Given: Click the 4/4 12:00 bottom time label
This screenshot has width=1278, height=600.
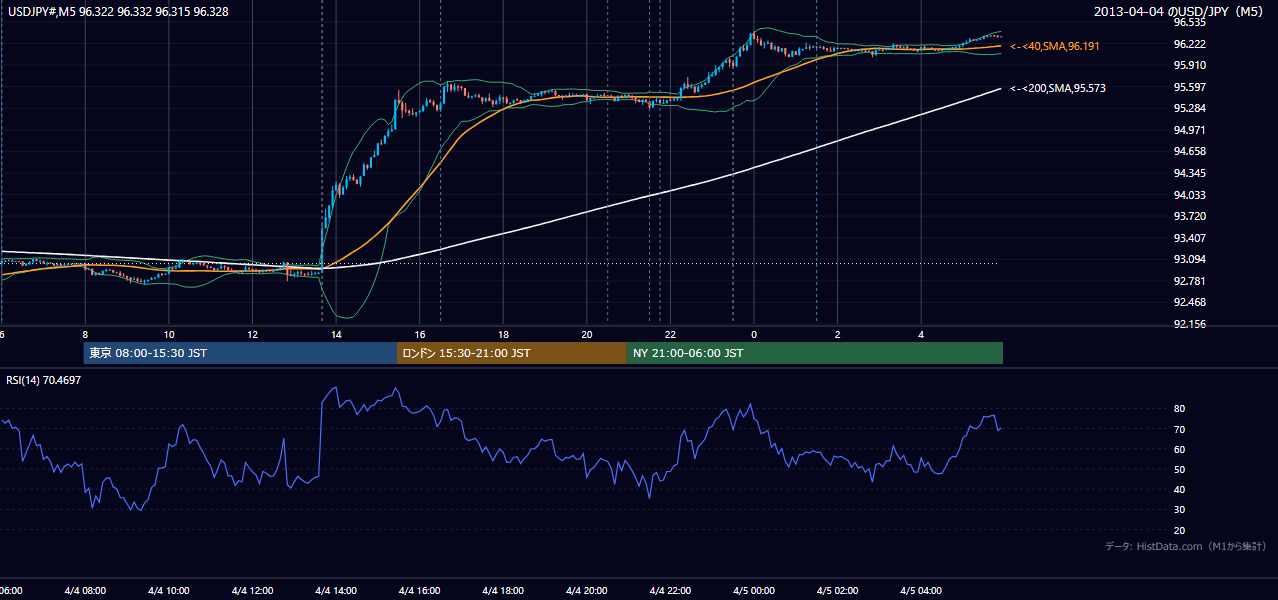Looking at the screenshot, I should tap(252, 590).
